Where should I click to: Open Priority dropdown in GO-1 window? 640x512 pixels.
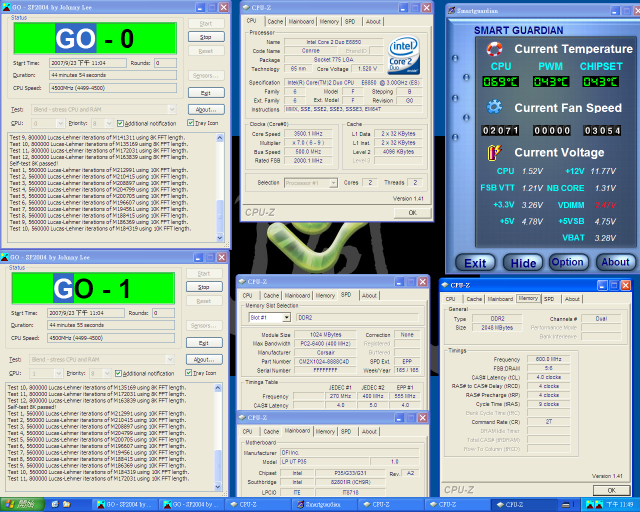coord(107,373)
